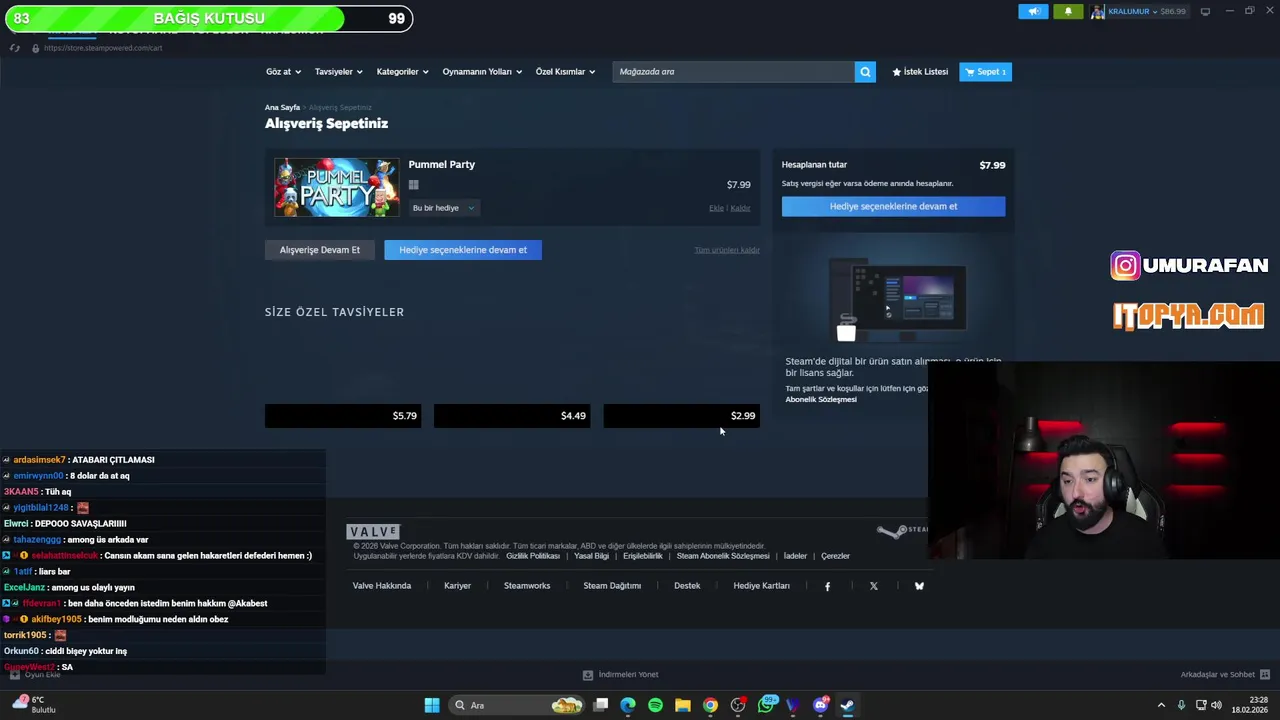Viewport: 1280px width, 720px height.
Task: Open Hediye Kartları footer link
Action: click(761, 586)
